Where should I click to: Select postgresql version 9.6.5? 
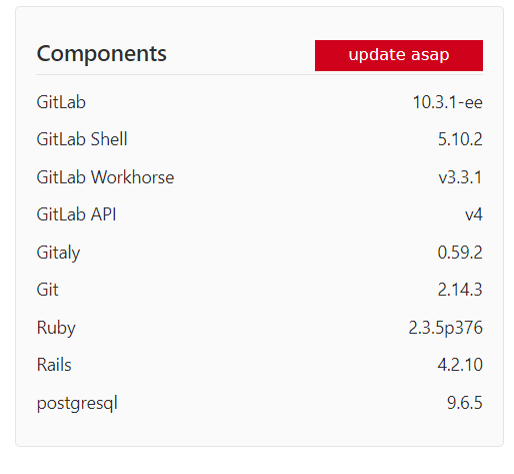tap(465, 403)
